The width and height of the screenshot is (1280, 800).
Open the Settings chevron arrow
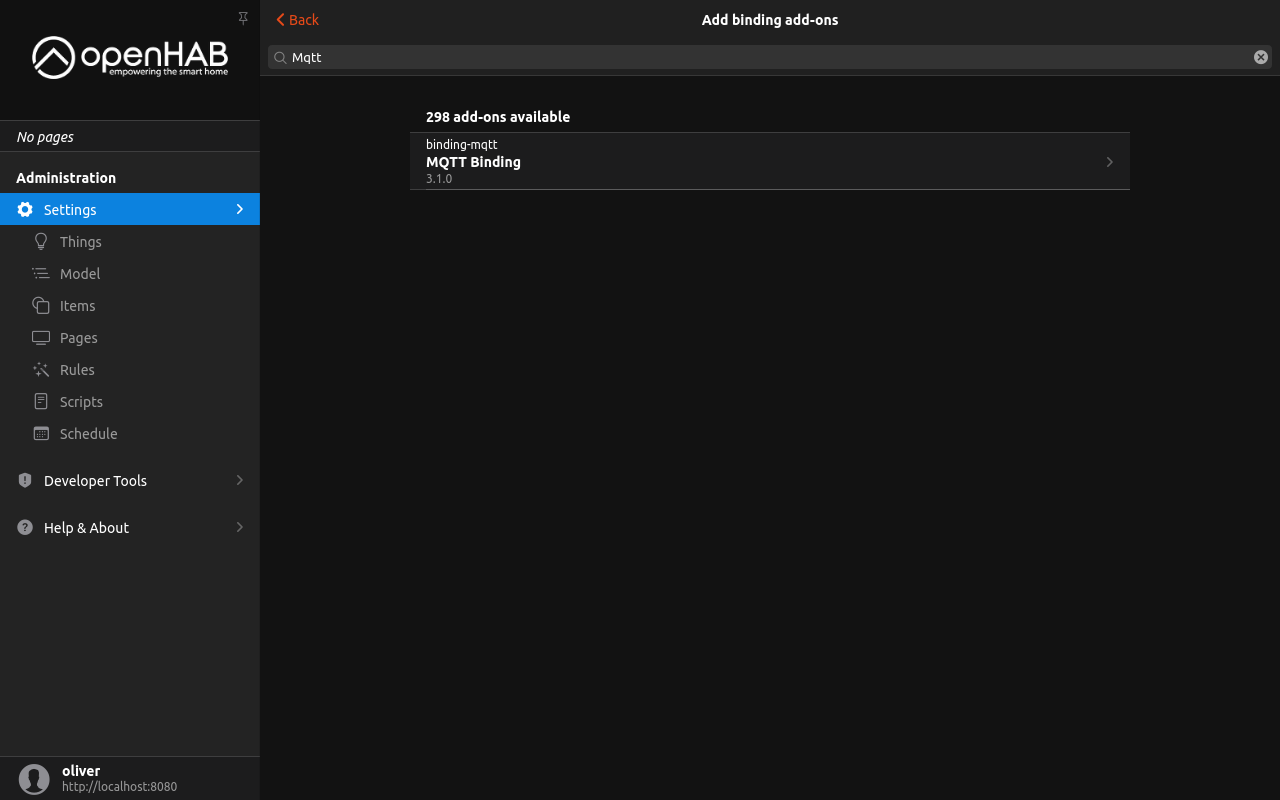click(240, 209)
